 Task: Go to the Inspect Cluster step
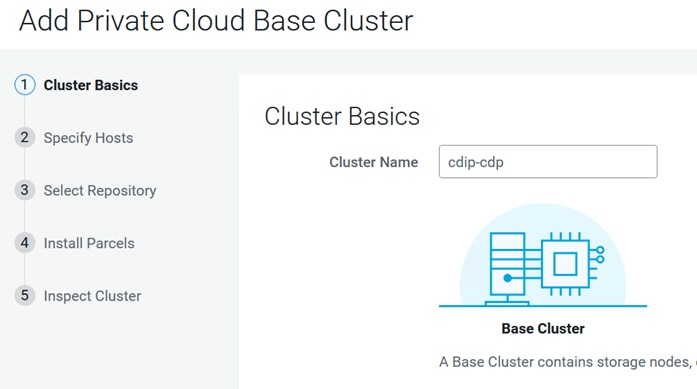[92, 296]
